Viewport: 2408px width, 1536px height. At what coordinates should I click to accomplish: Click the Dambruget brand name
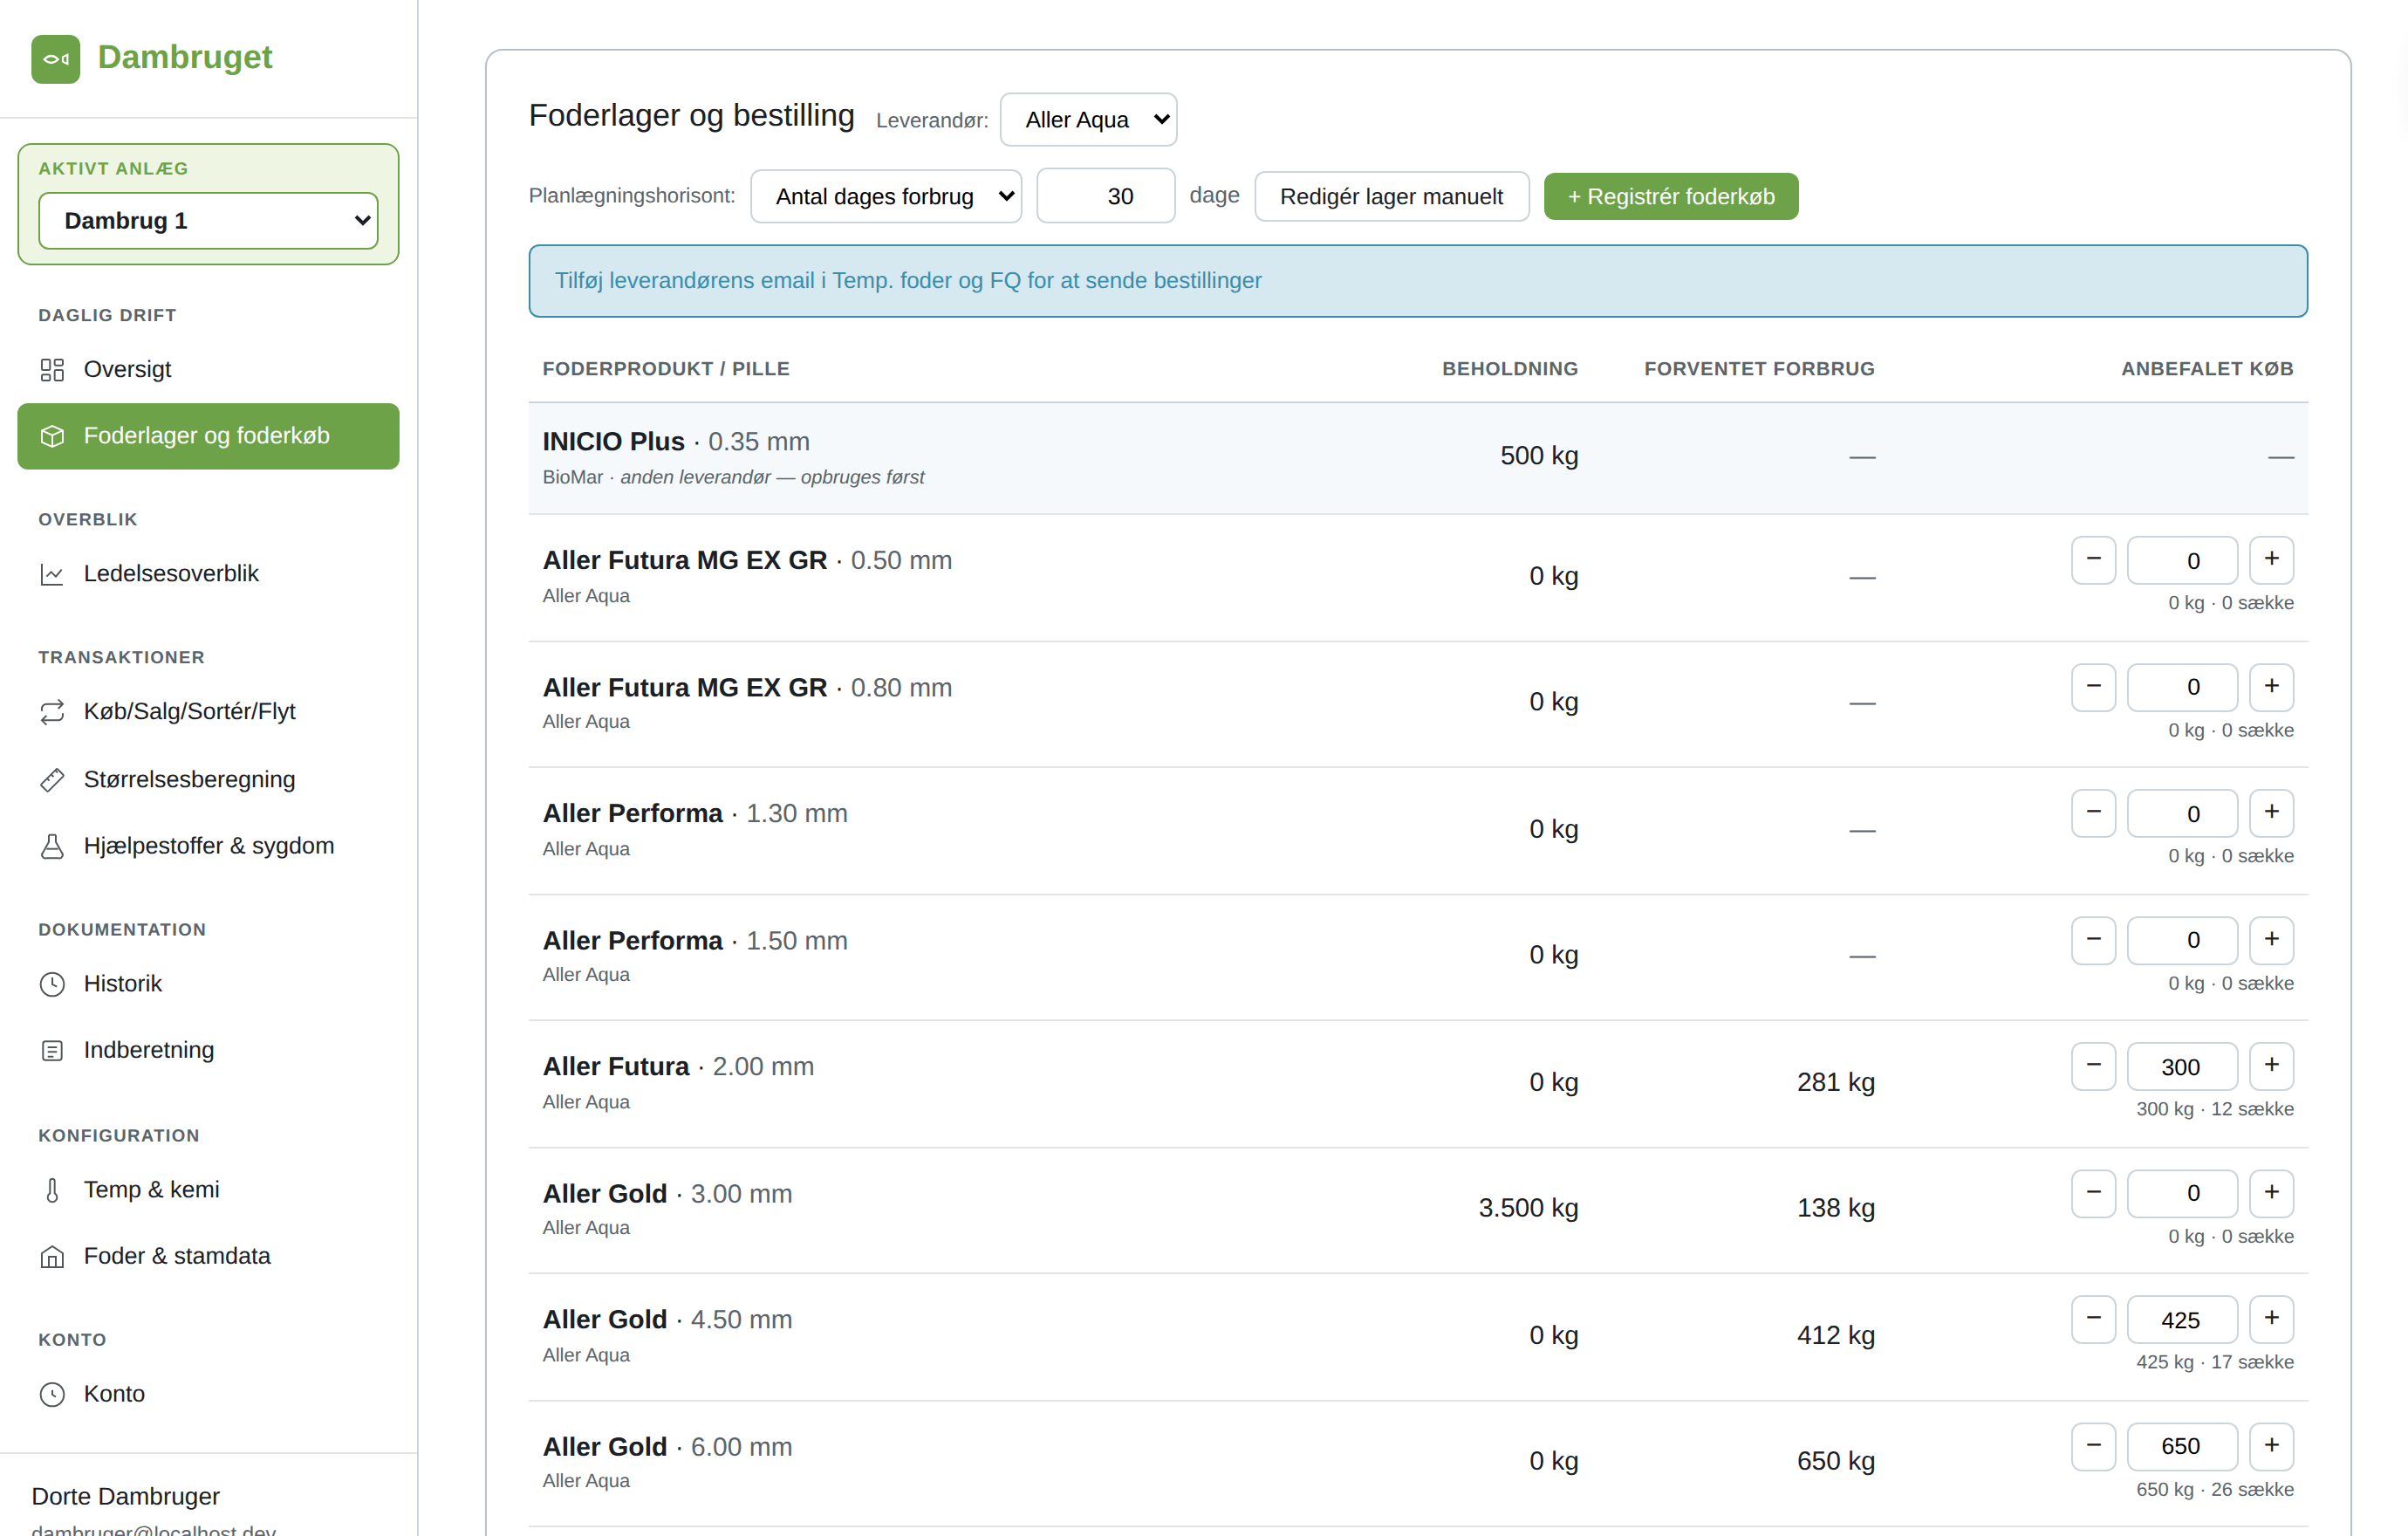185,57
